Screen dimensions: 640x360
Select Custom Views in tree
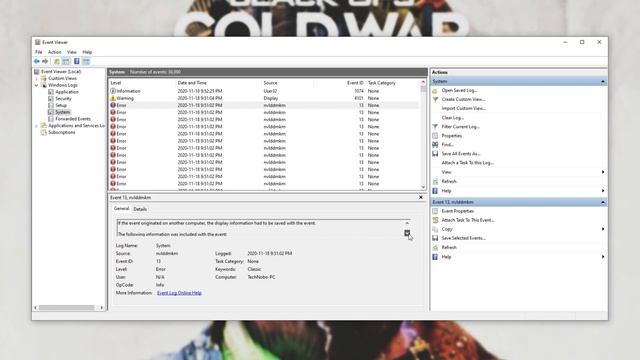coord(62,78)
